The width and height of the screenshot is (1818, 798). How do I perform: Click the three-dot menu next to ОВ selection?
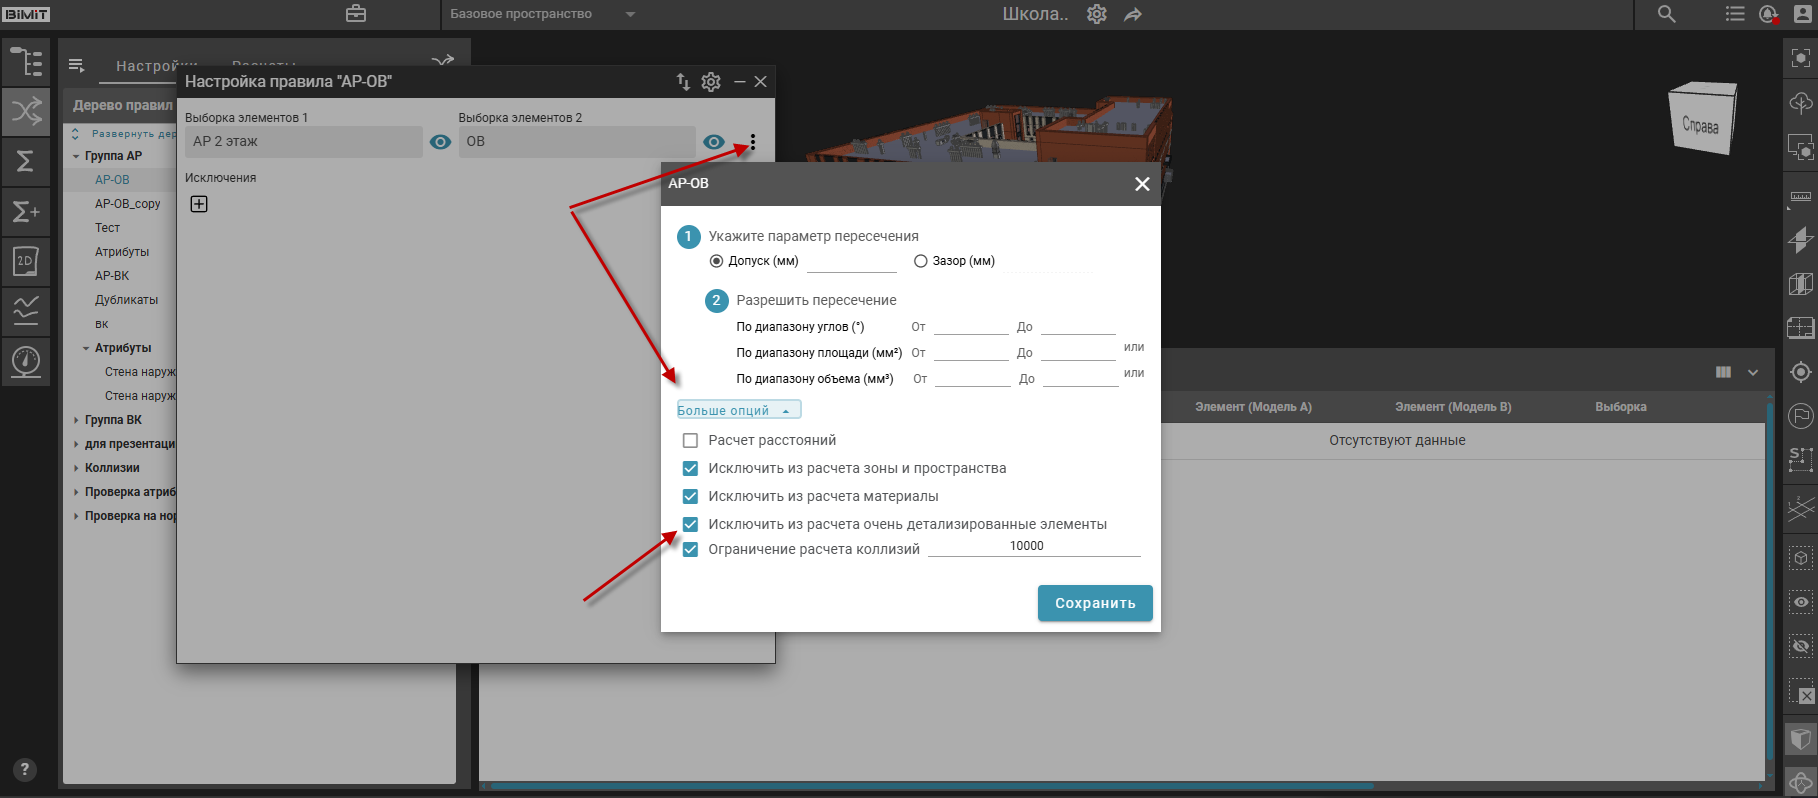753,142
